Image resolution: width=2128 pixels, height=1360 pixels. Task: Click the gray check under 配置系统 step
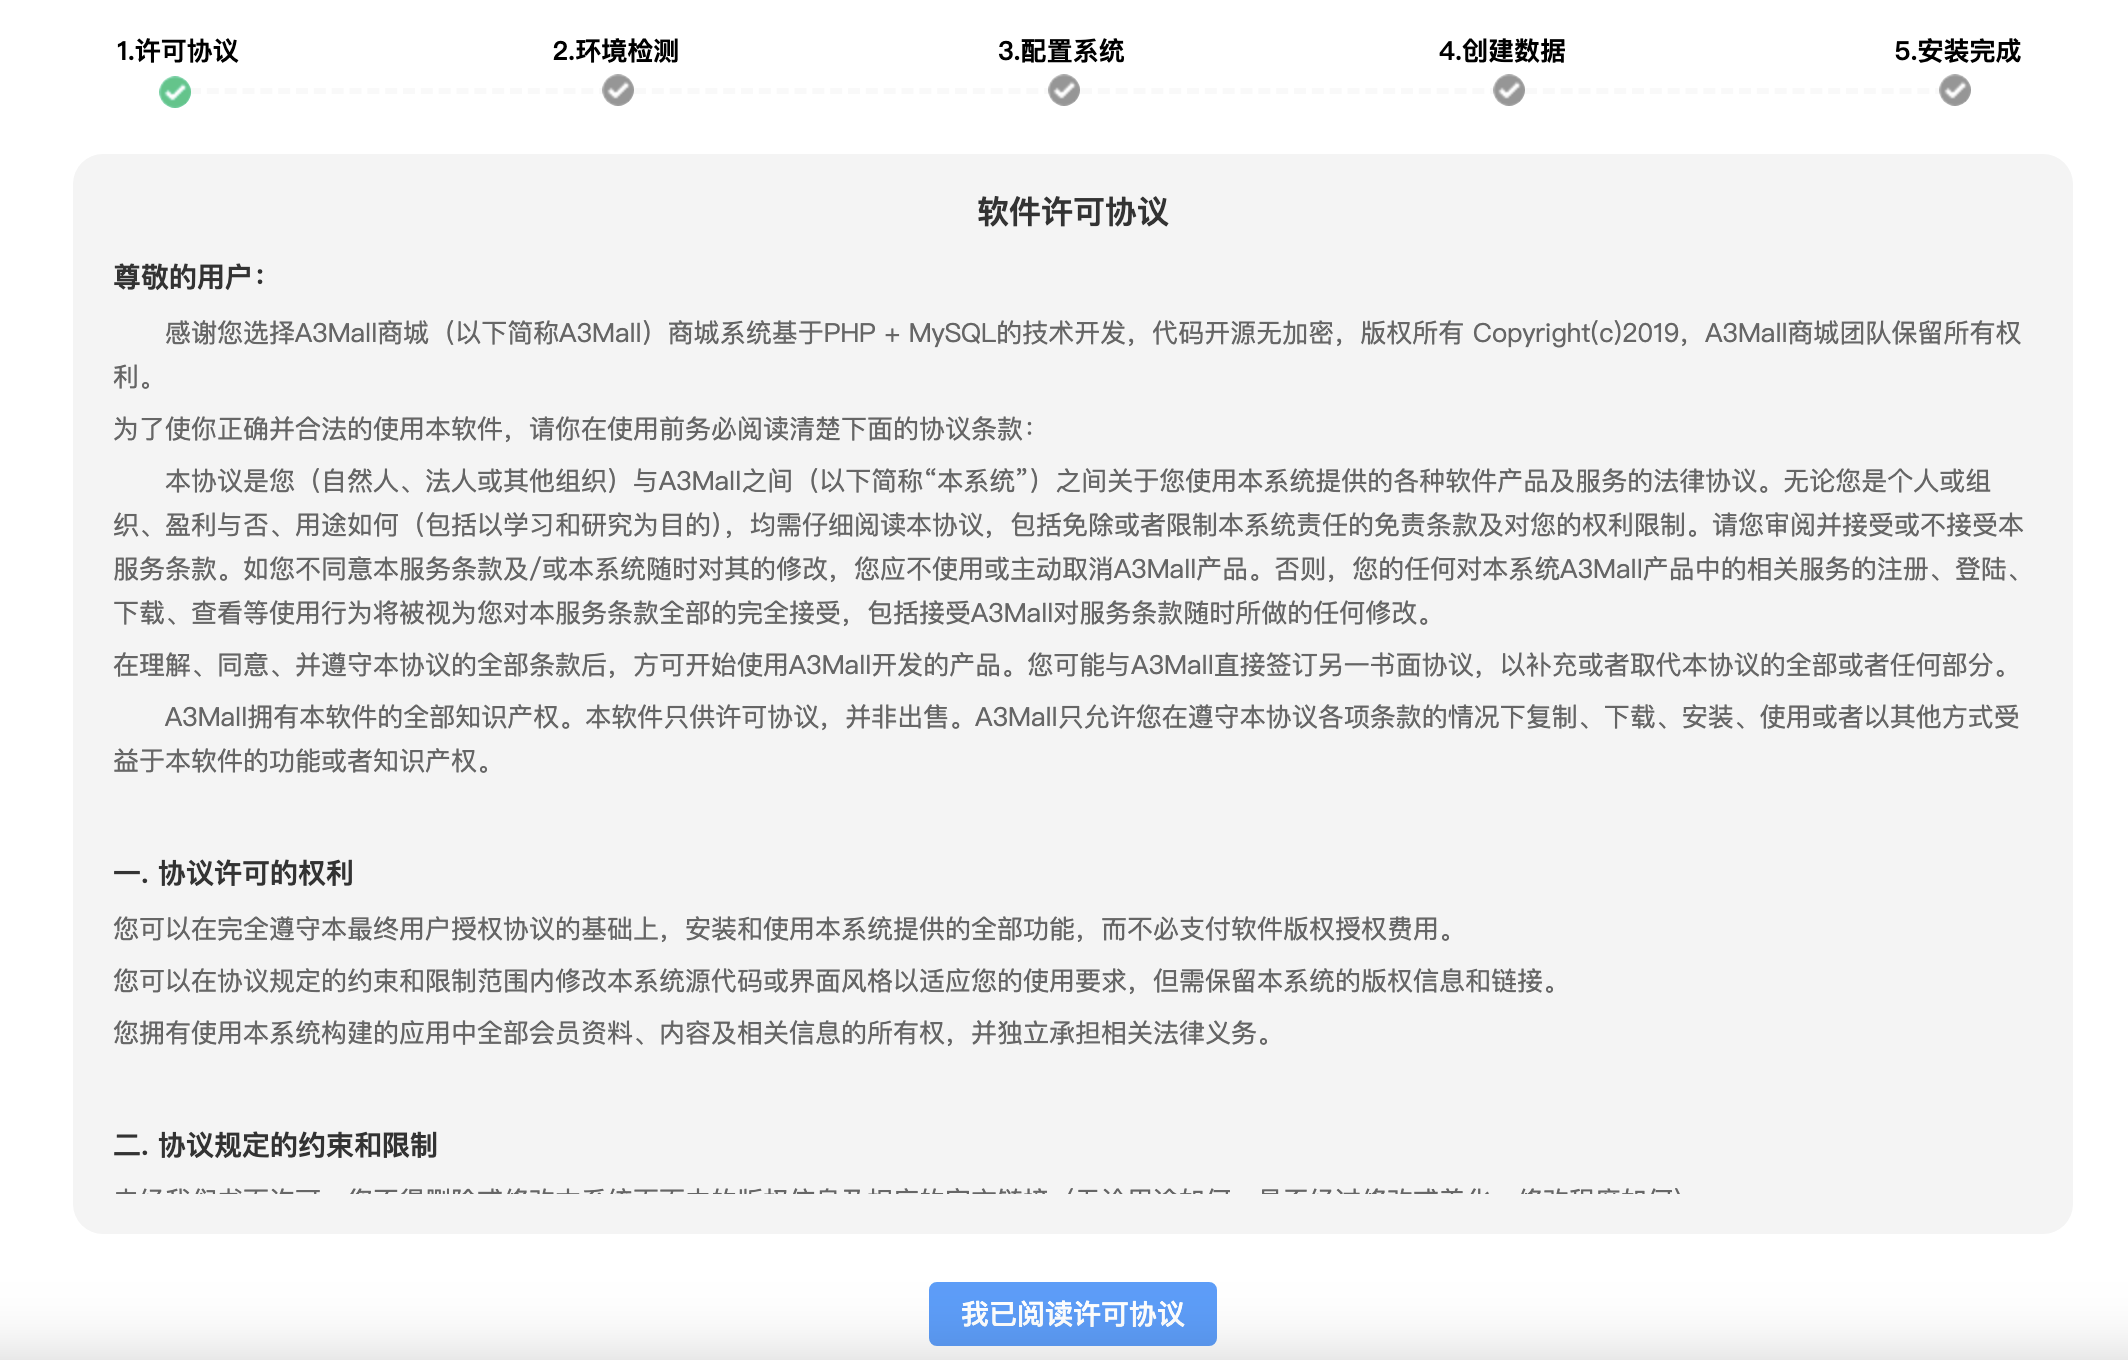pos(1064,91)
